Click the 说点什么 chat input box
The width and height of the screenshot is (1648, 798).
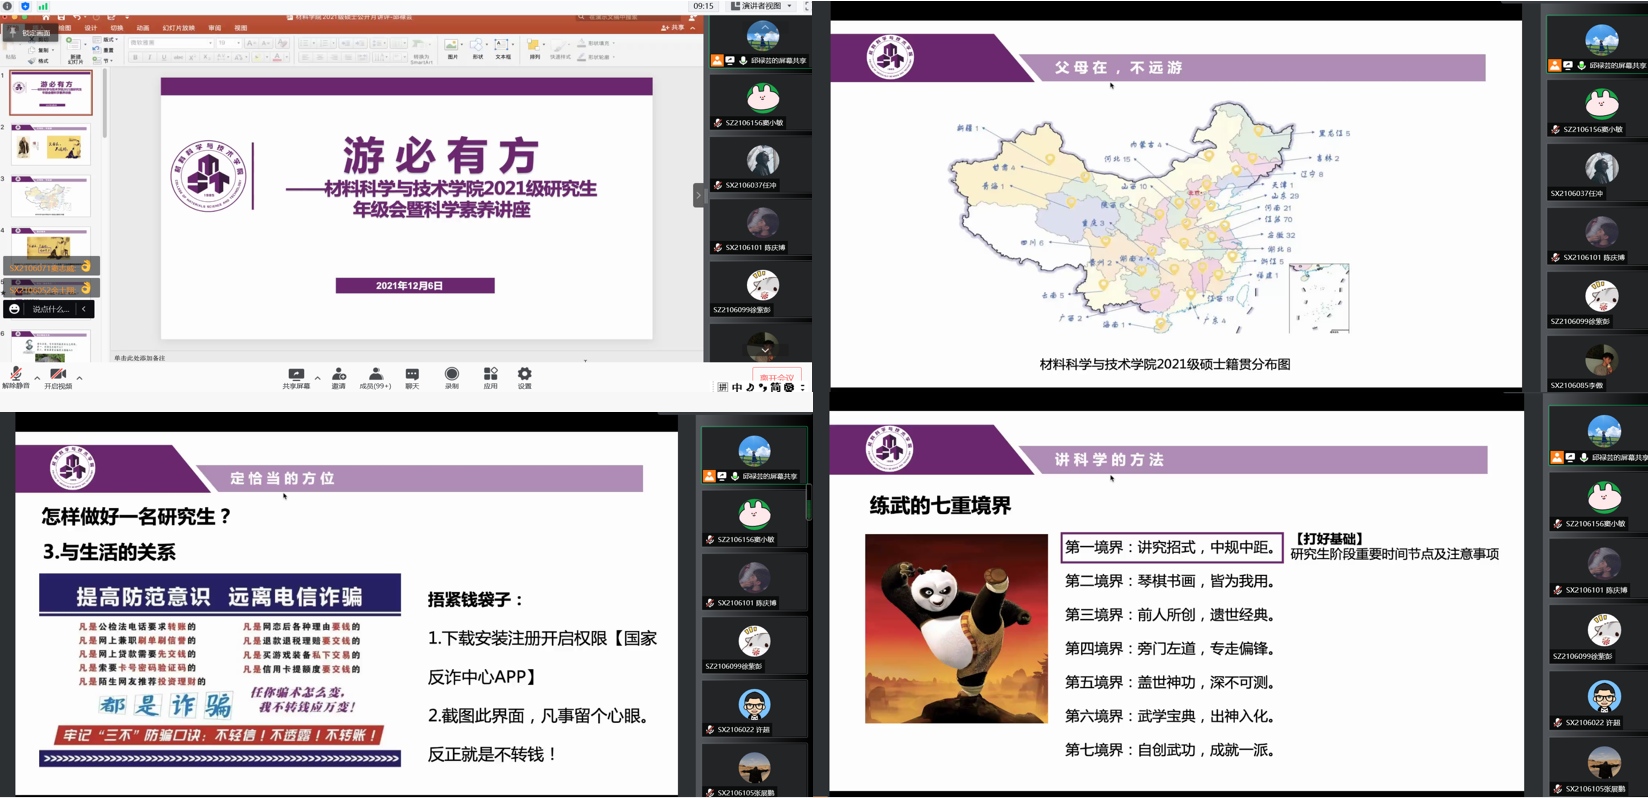pyautogui.click(x=51, y=309)
